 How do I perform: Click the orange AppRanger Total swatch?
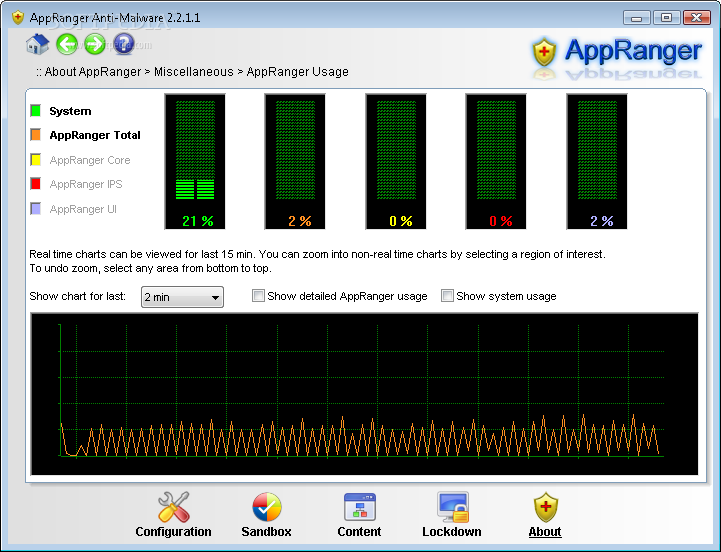click(35, 135)
